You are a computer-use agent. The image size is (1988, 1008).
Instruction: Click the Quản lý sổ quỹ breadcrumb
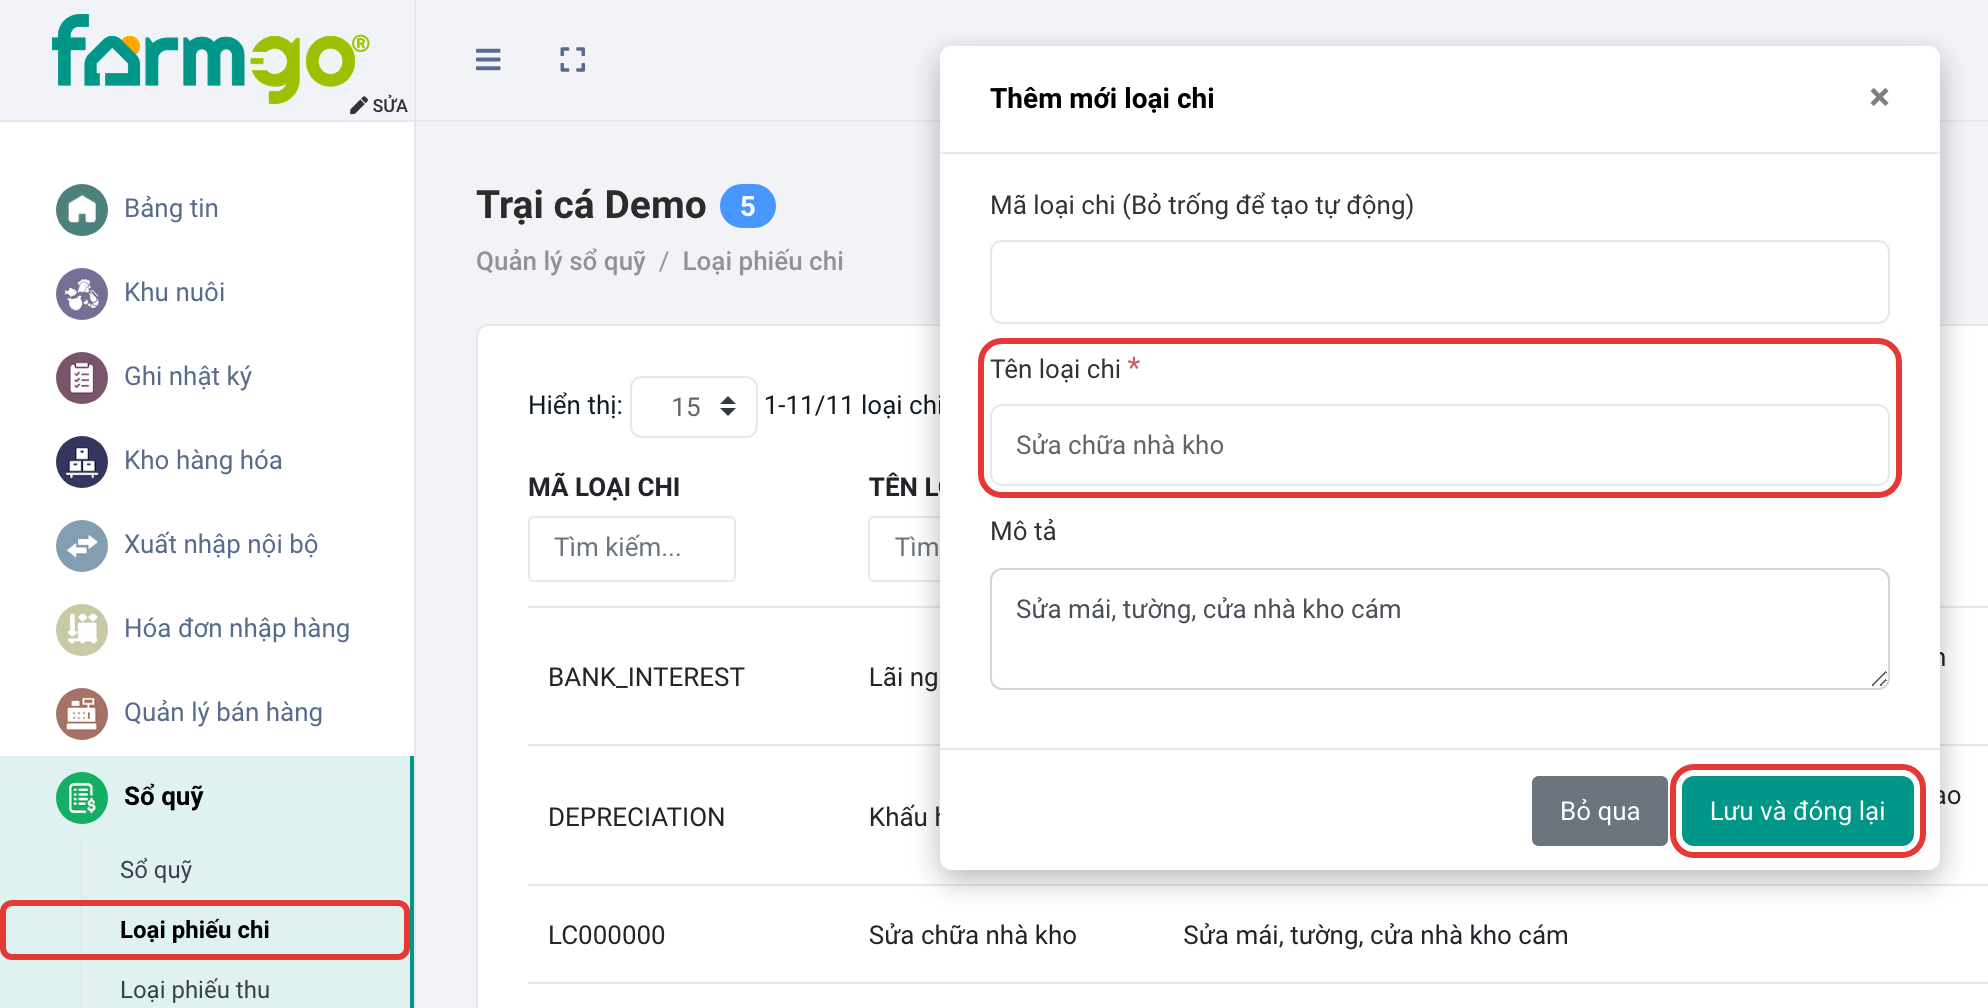click(561, 262)
